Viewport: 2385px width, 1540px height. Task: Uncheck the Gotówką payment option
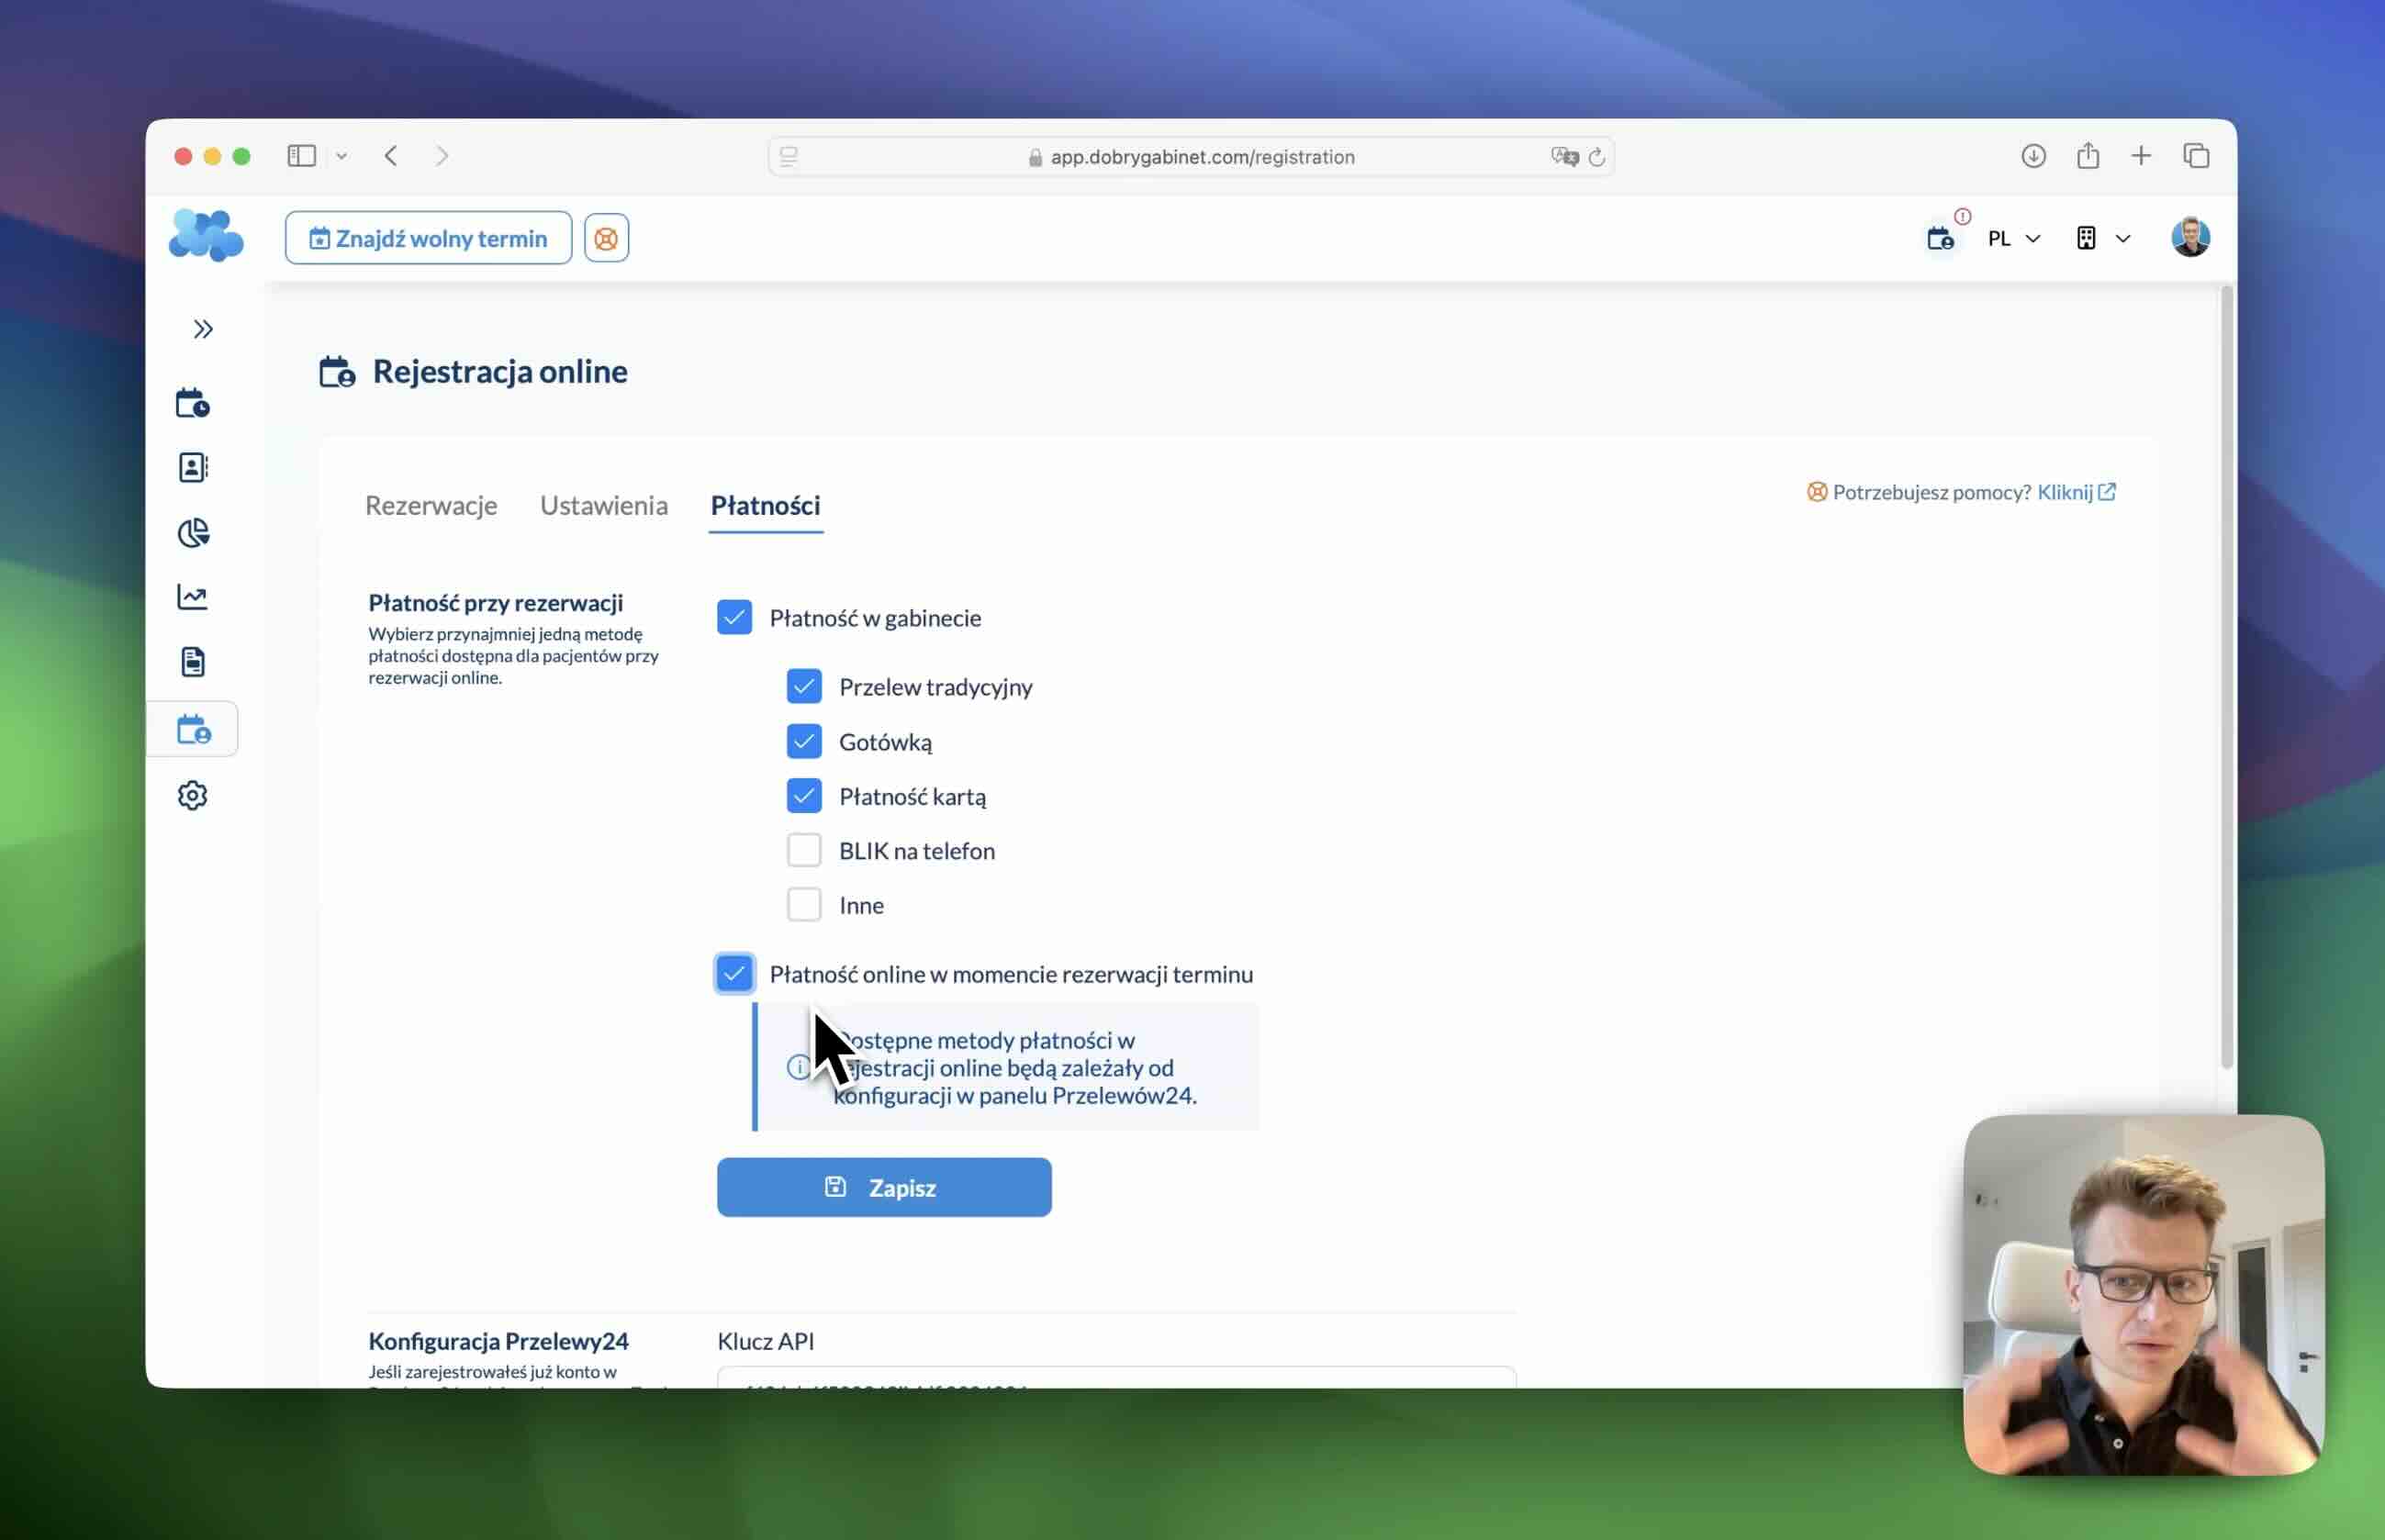click(804, 741)
